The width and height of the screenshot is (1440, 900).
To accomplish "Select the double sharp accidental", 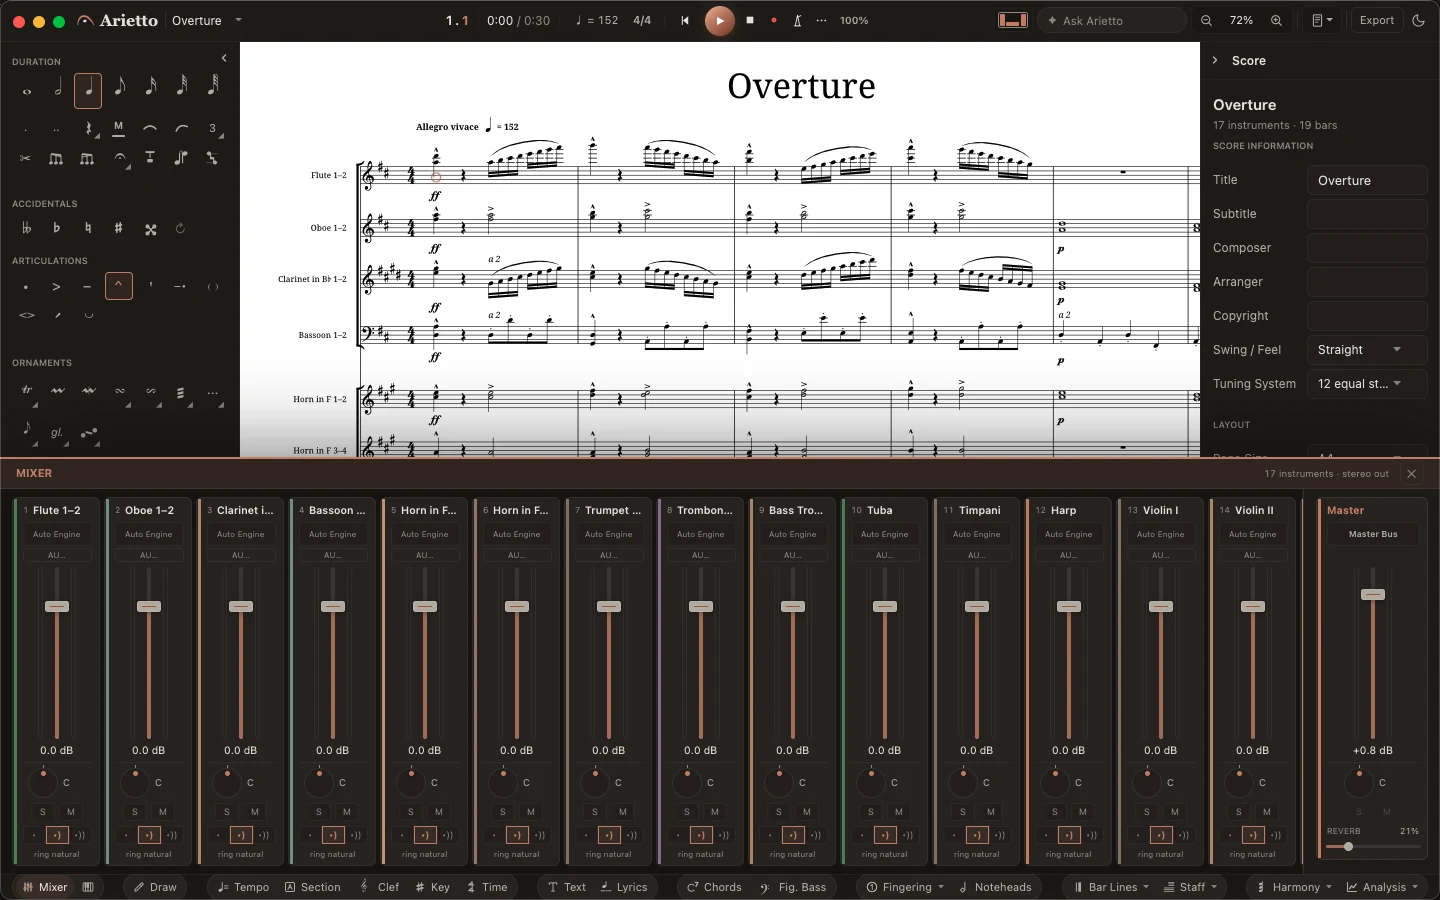I will point(150,229).
